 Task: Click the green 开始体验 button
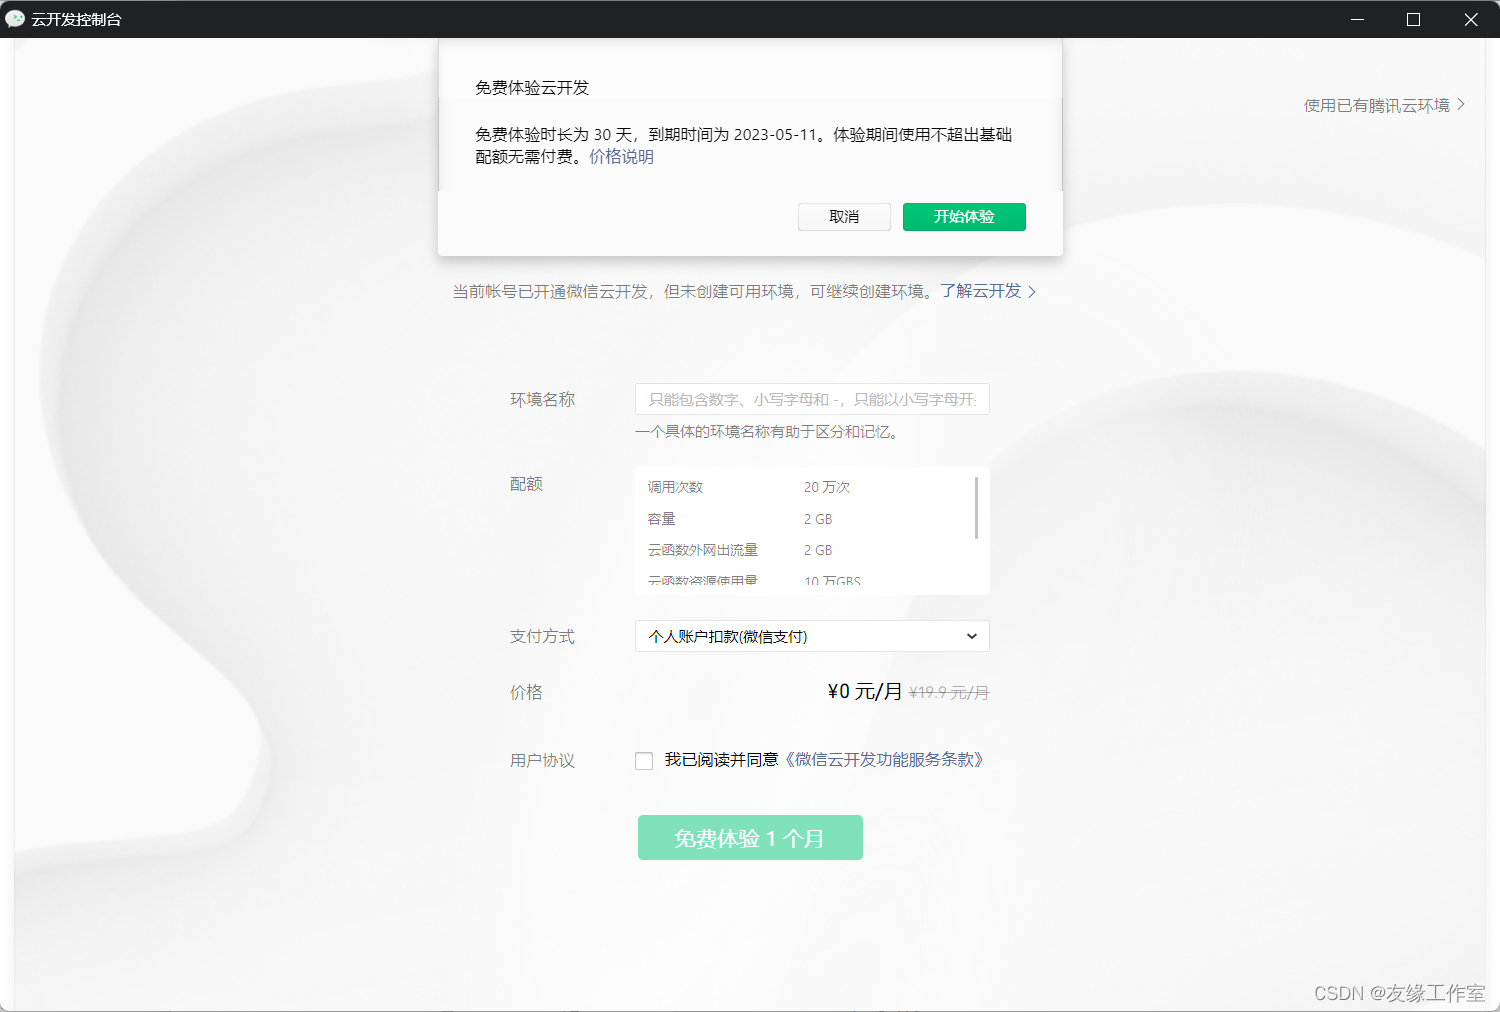[x=964, y=217]
